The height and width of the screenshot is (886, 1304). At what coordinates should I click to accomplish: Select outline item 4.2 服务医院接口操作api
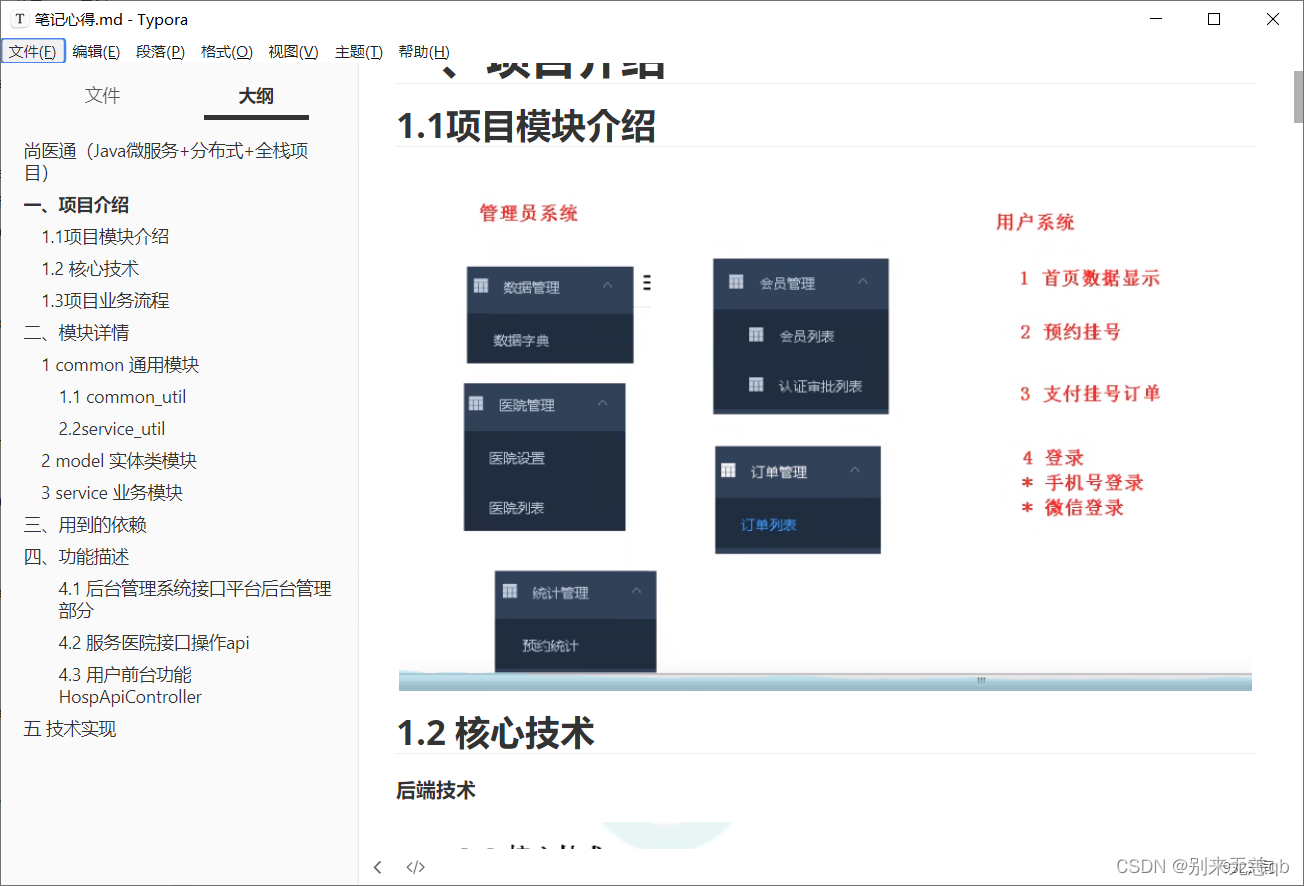point(154,643)
